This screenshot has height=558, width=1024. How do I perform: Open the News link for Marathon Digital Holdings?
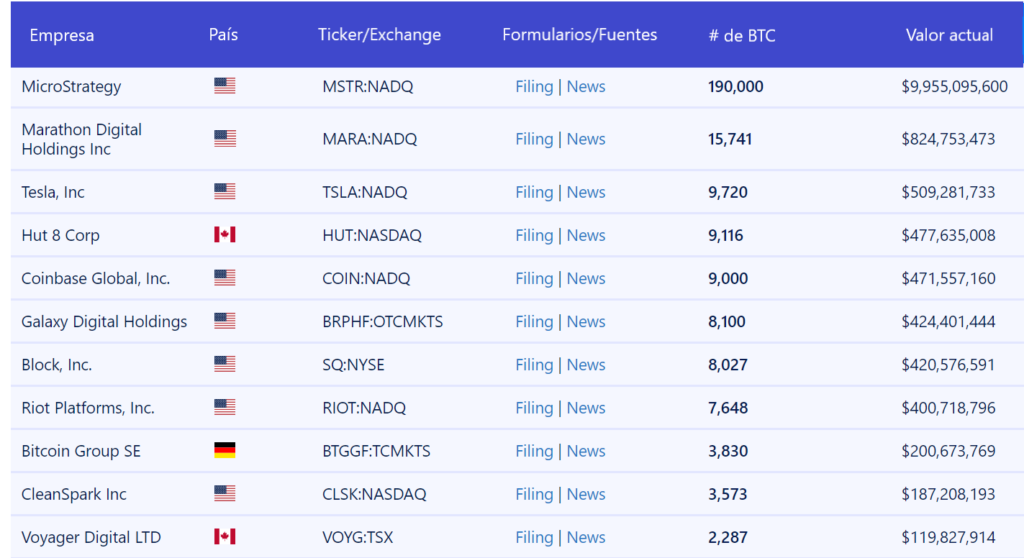pyautogui.click(x=586, y=139)
